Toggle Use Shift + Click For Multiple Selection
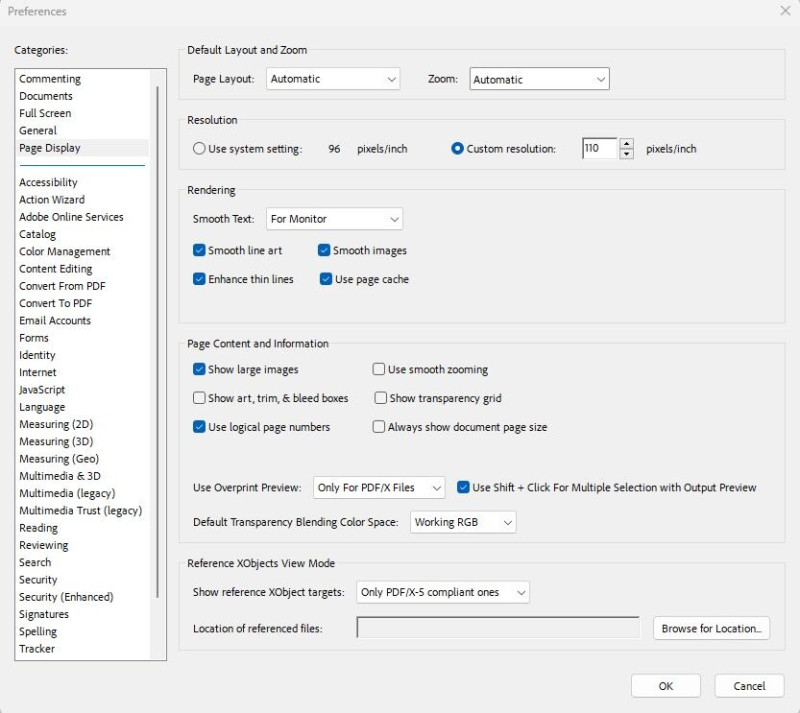This screenshot has height=713, width=800. (x=463, y=487)
